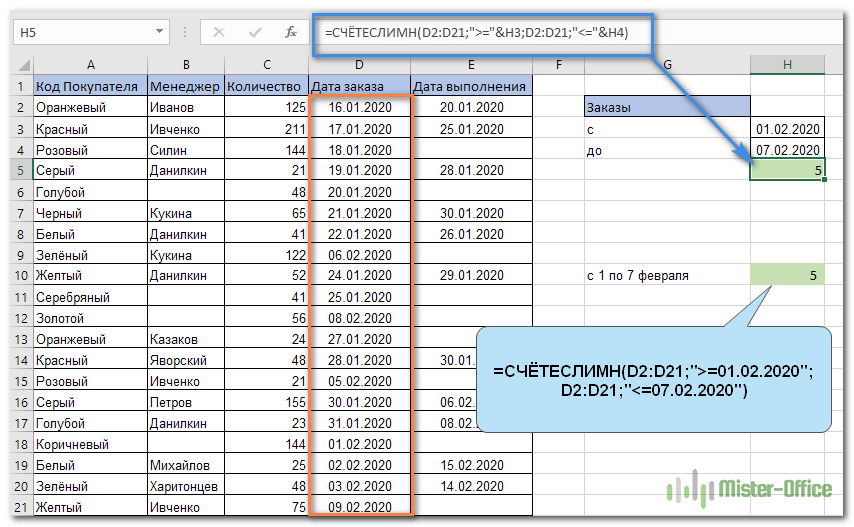Viewport: 854px width, 527px height.
Task: Select cell H3 with date 01.02.2020
Action: click(787, 129)
